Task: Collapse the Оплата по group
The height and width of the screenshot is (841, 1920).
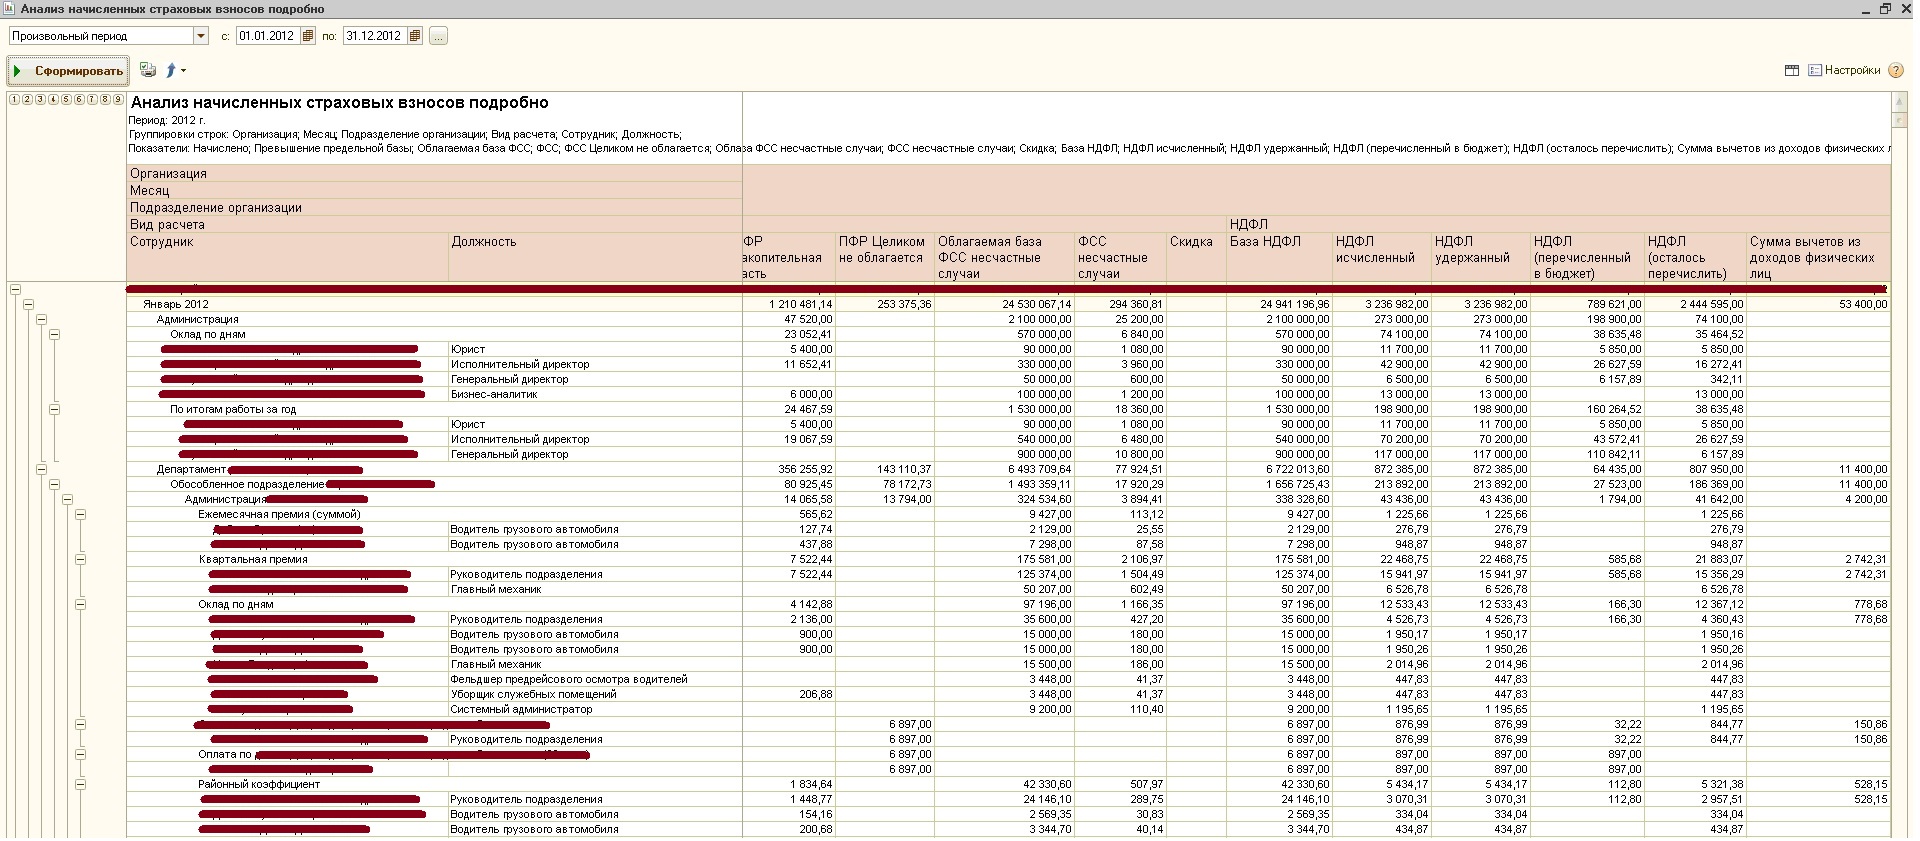Action: click(x=80, y=754)
